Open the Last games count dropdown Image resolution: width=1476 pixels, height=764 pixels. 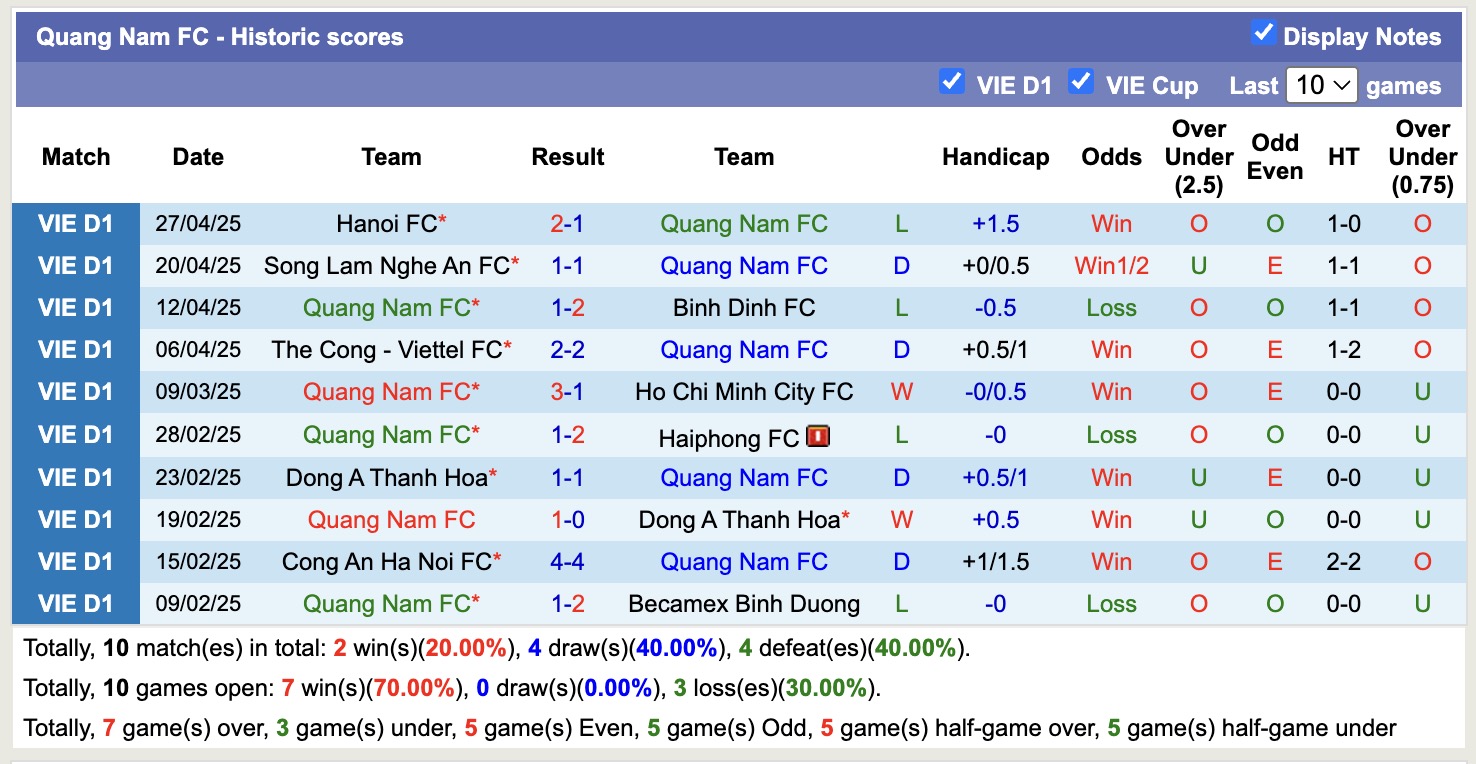pos(1321,85)
